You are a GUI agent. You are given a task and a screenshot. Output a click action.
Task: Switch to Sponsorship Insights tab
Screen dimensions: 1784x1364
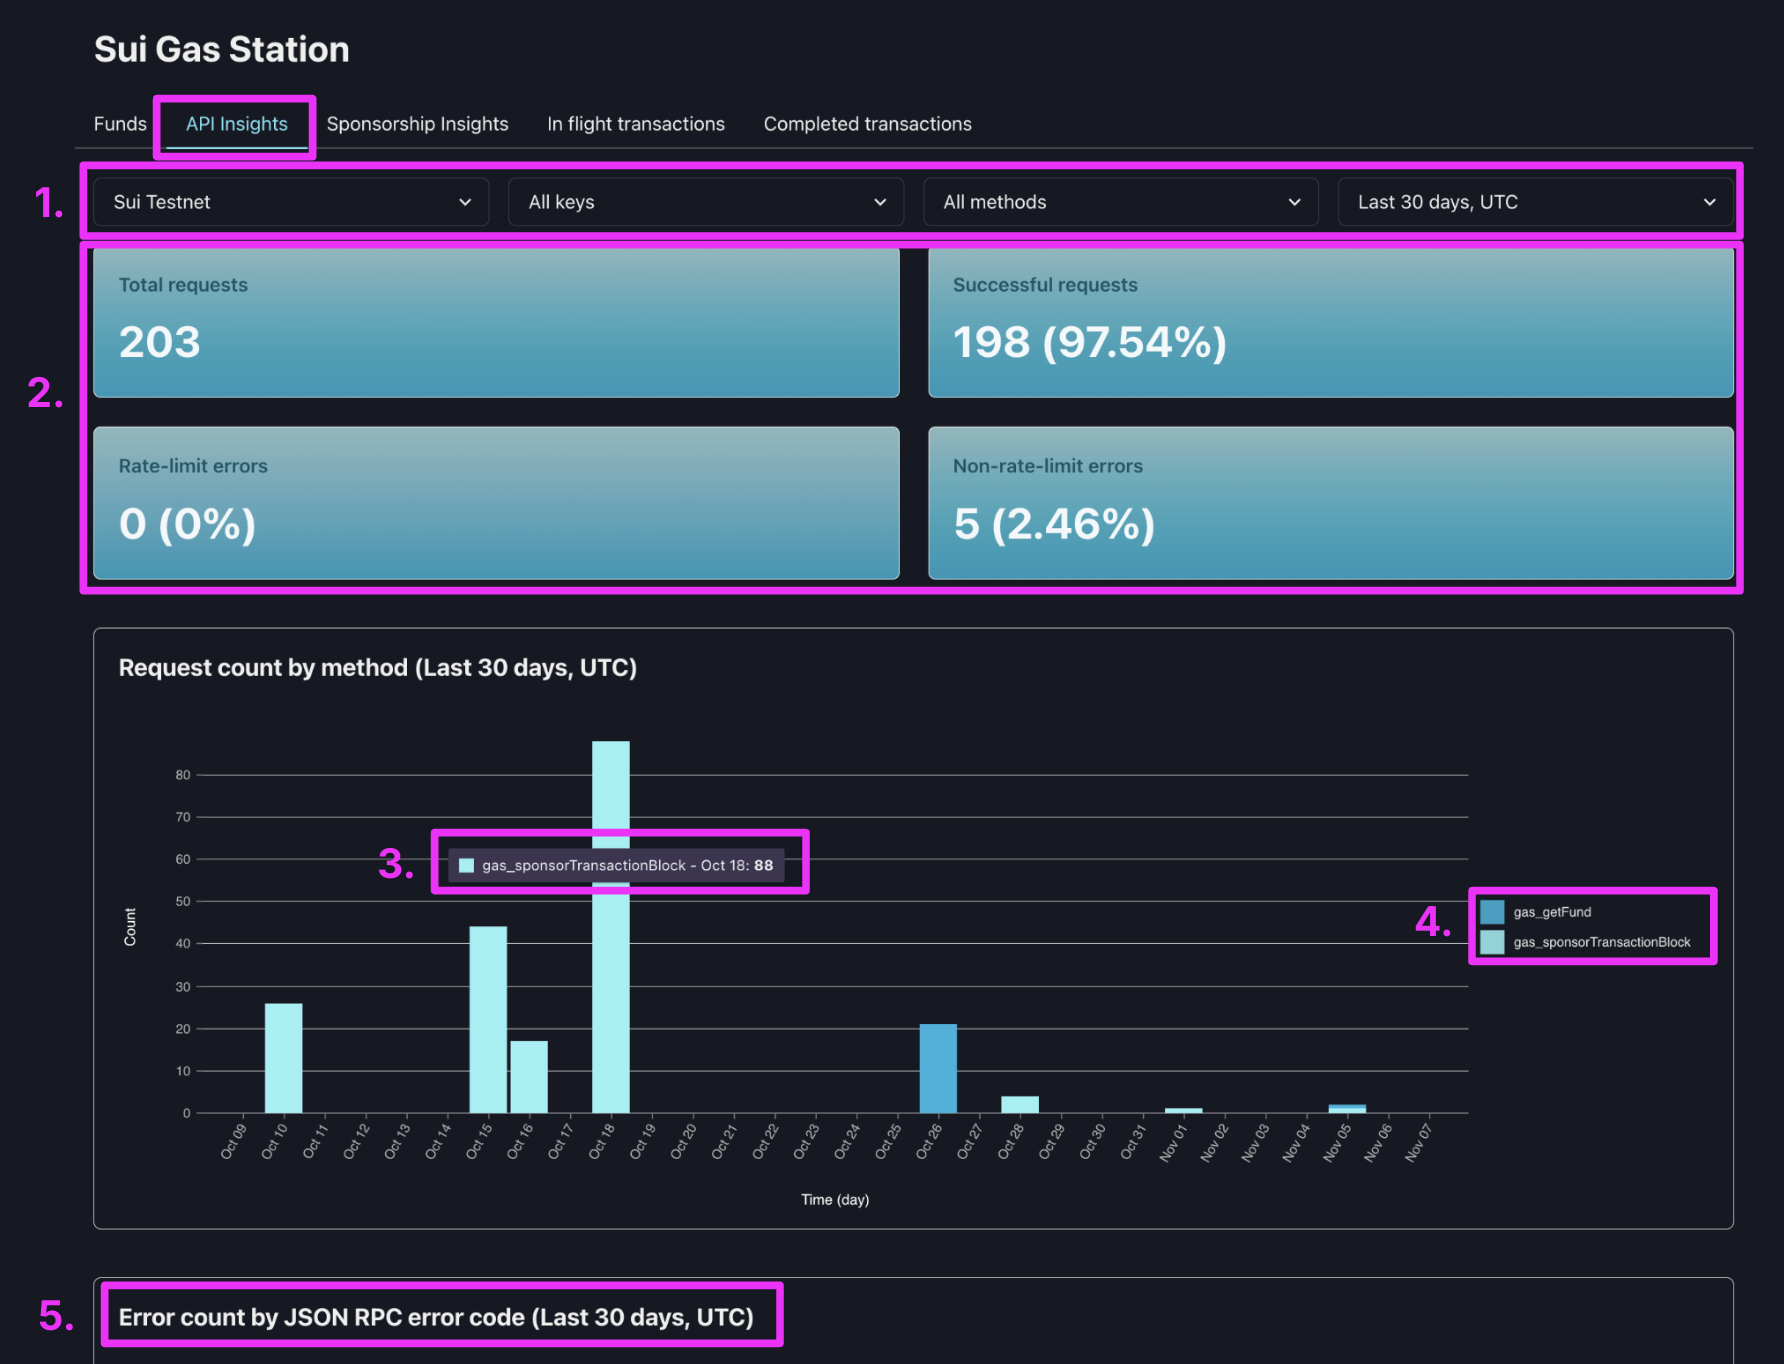(417, 124)
